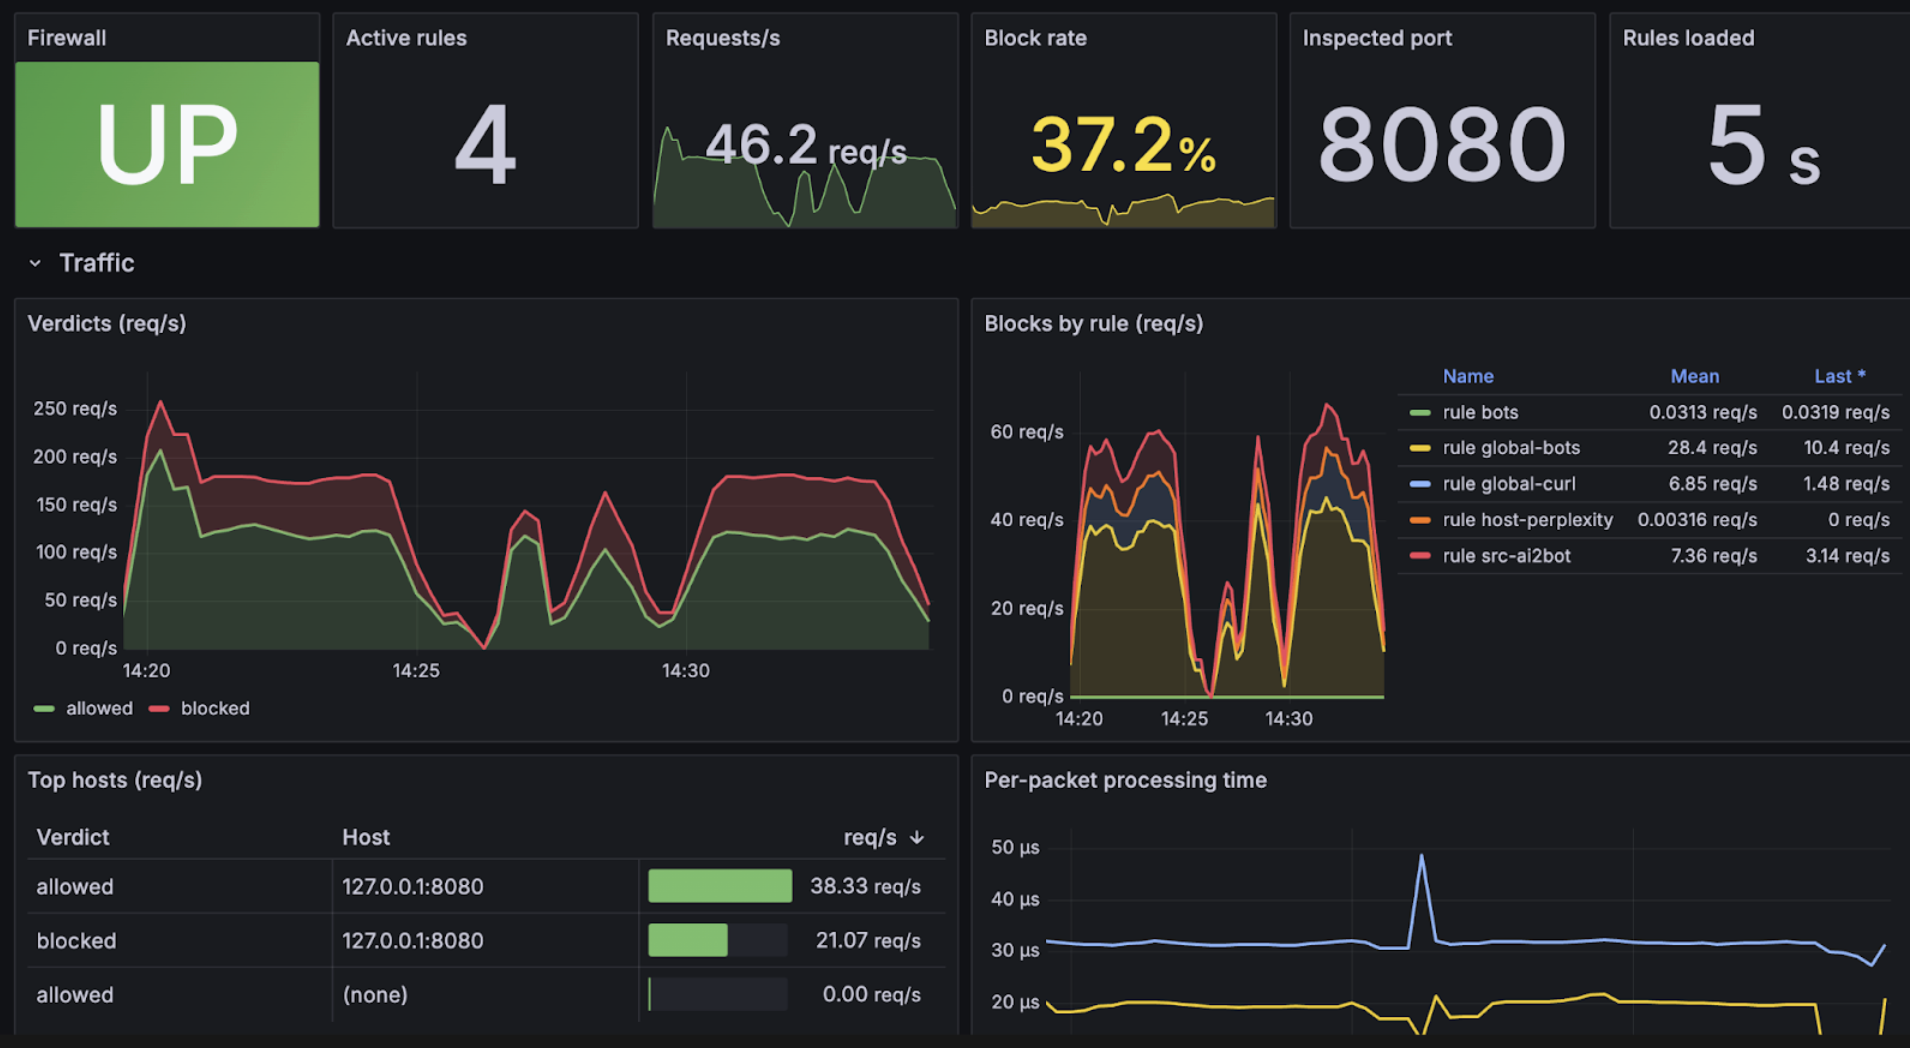Click 14:30 tick on Blocks by rule chart
This screenshot has height=1048, width=1910.
tap(1289, 718)
